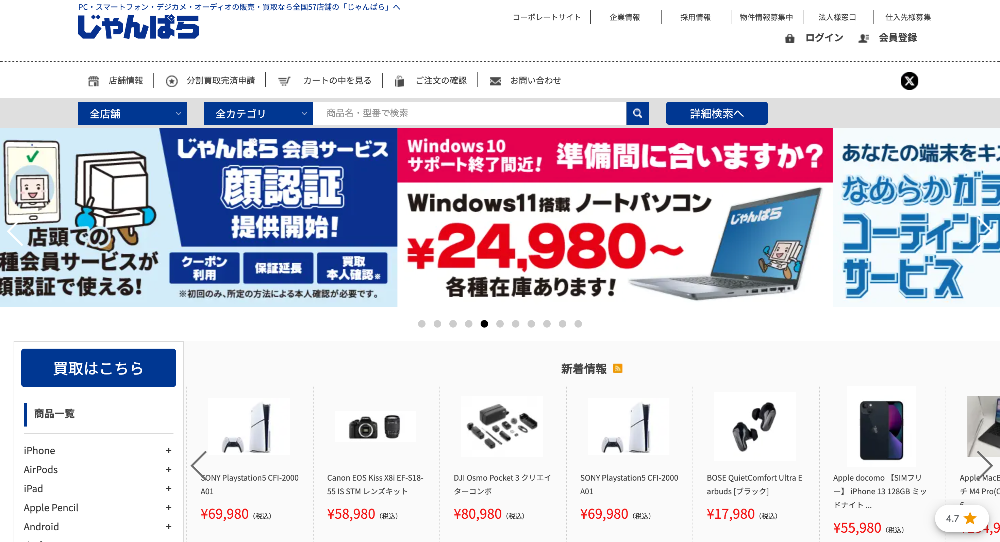Click the store icon for 店舗情報
Screen dimensions: 1000x542
tap(94, 81)
